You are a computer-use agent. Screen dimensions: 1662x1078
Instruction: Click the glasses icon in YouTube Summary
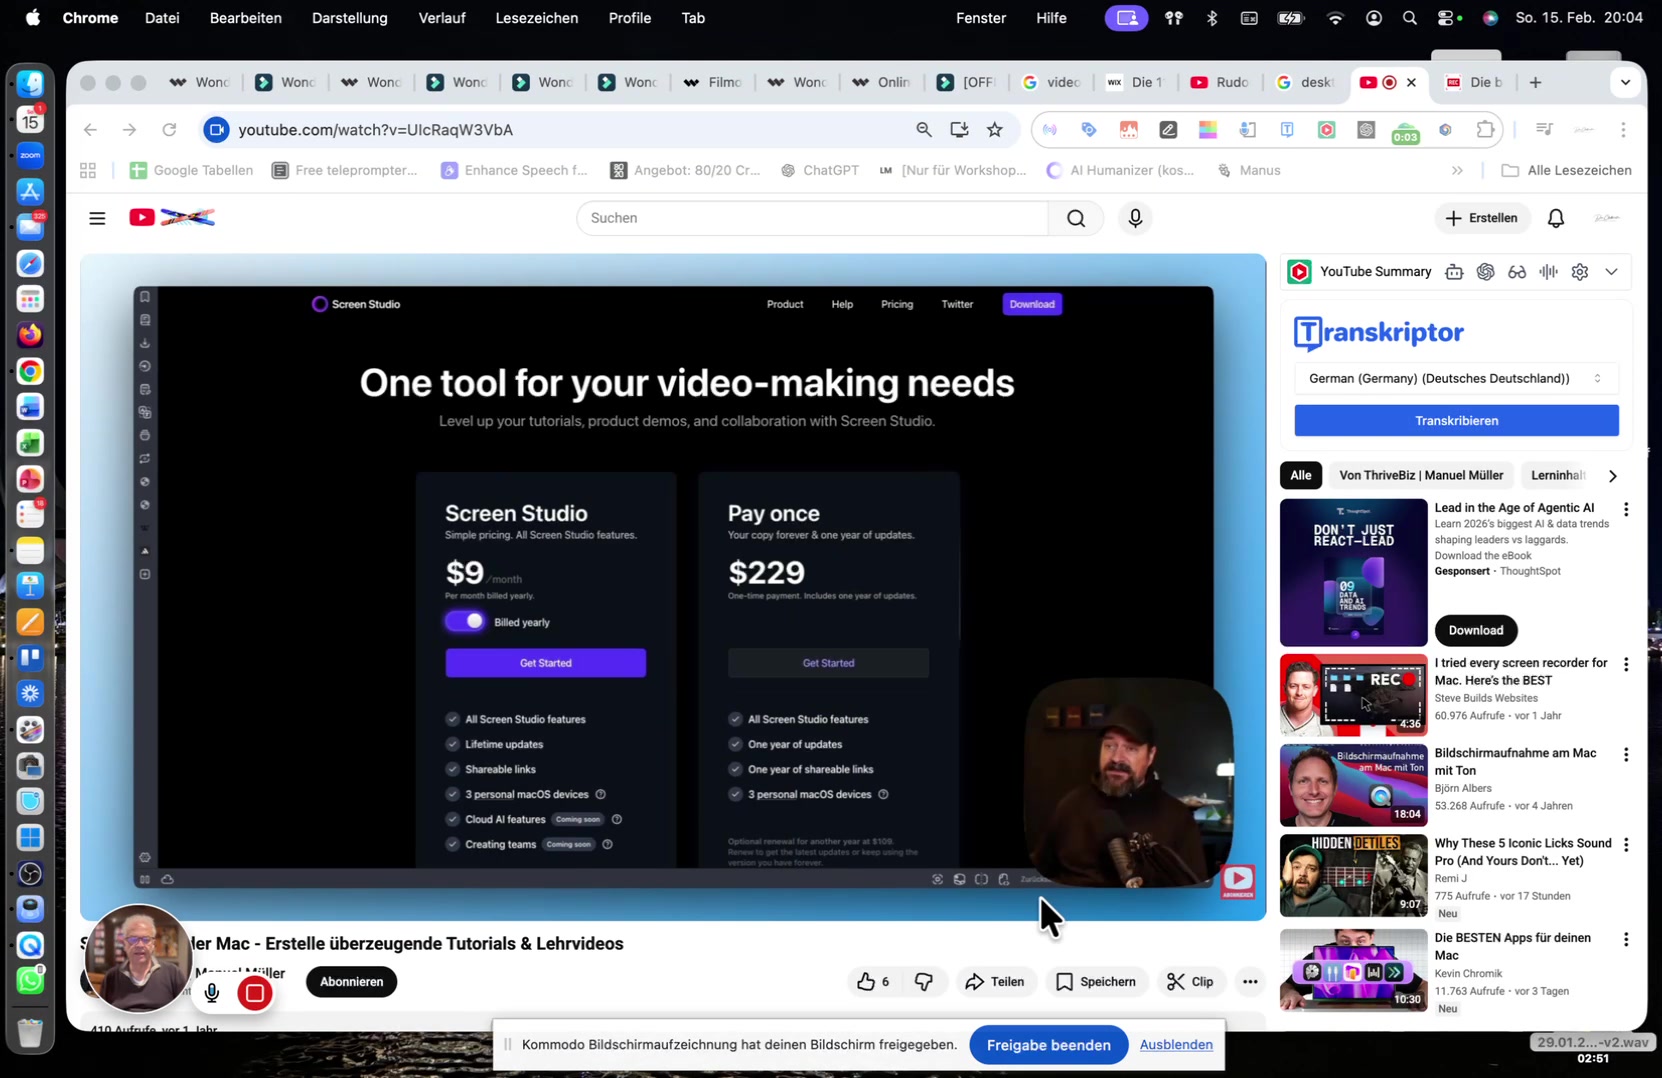tap(1517, 272)
